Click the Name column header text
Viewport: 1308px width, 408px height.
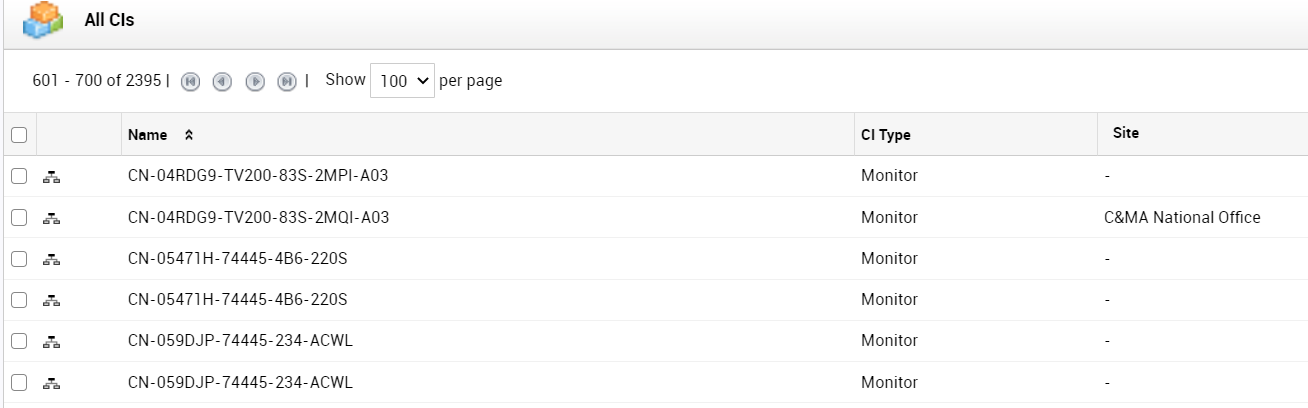tap(148, 135)
